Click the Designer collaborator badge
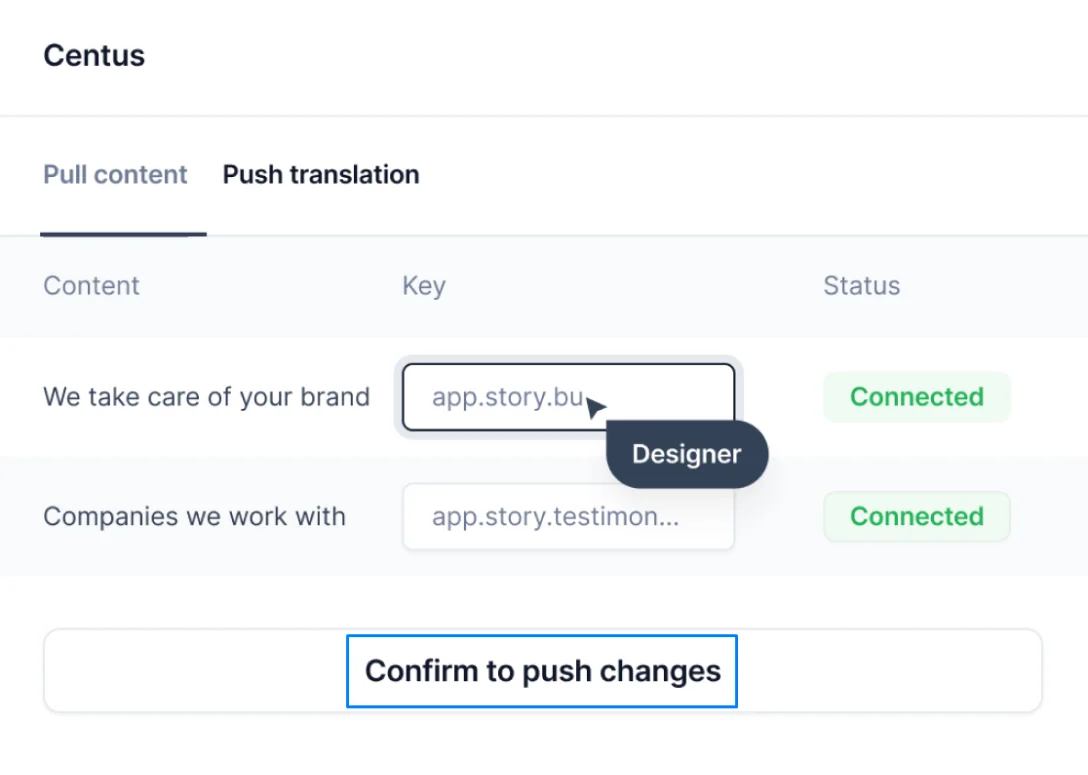Viewport: 1088px width, 775px height. [686, 454]
